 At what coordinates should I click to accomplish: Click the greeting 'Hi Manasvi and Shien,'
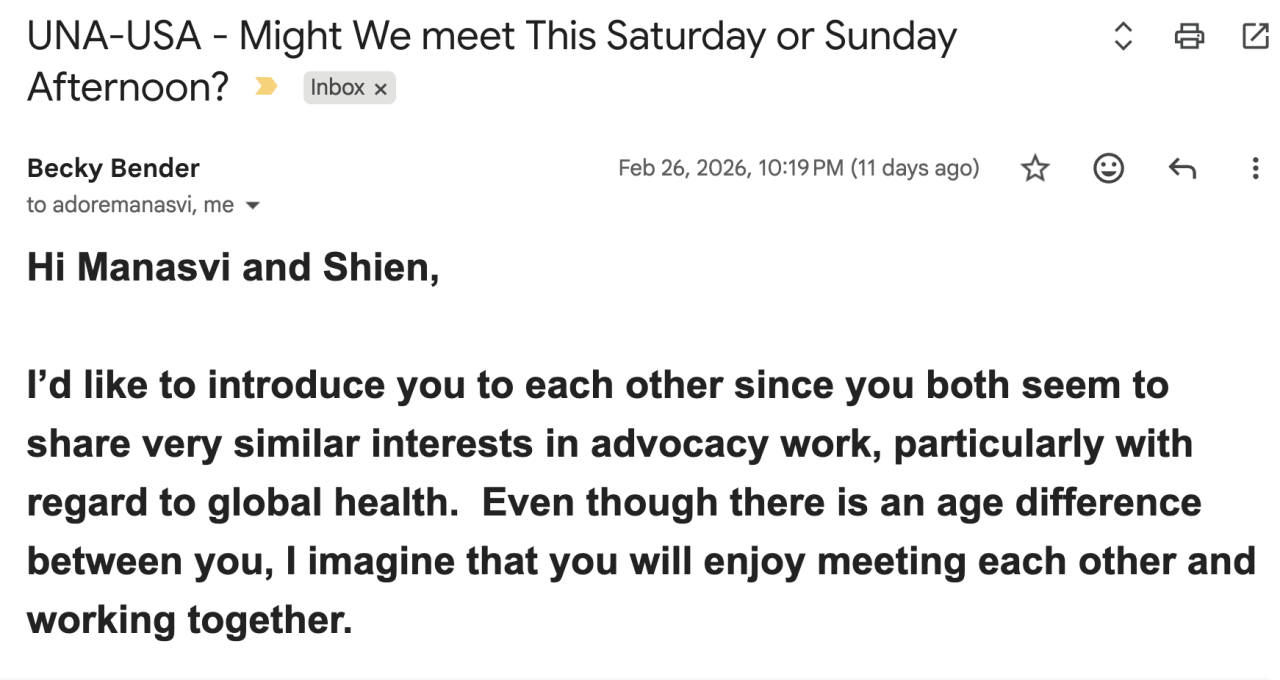[233, 268]
